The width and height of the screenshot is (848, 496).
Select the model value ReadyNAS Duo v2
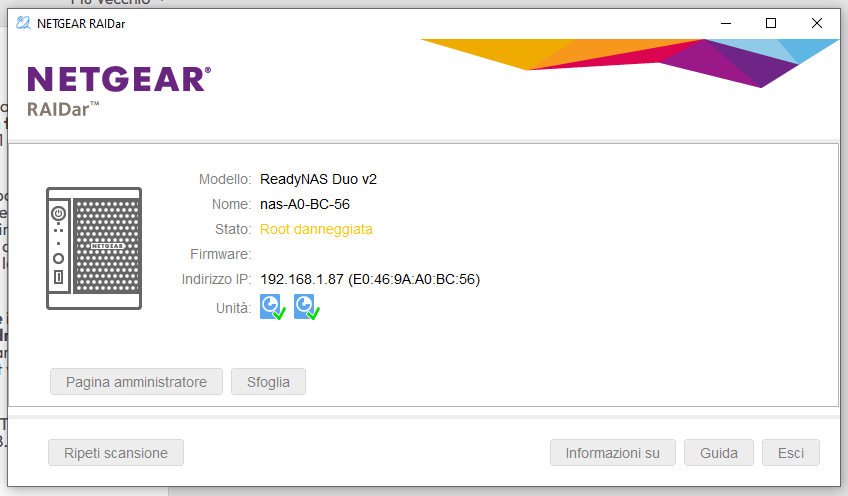(319, 179)
